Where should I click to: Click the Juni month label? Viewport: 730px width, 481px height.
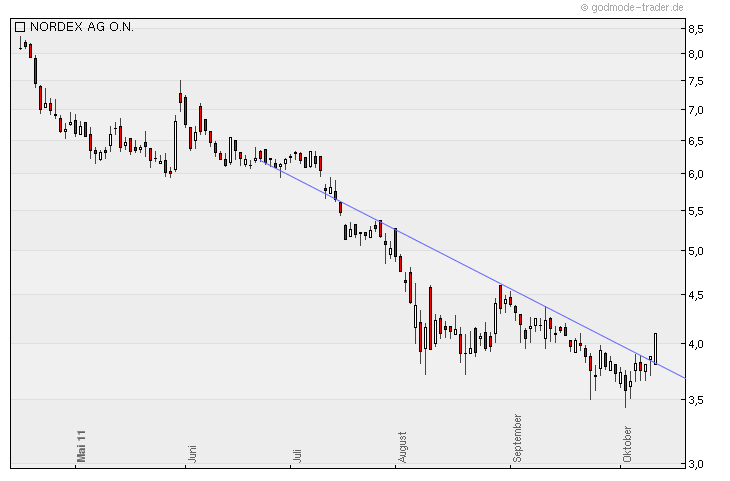[x=191, y=454]
